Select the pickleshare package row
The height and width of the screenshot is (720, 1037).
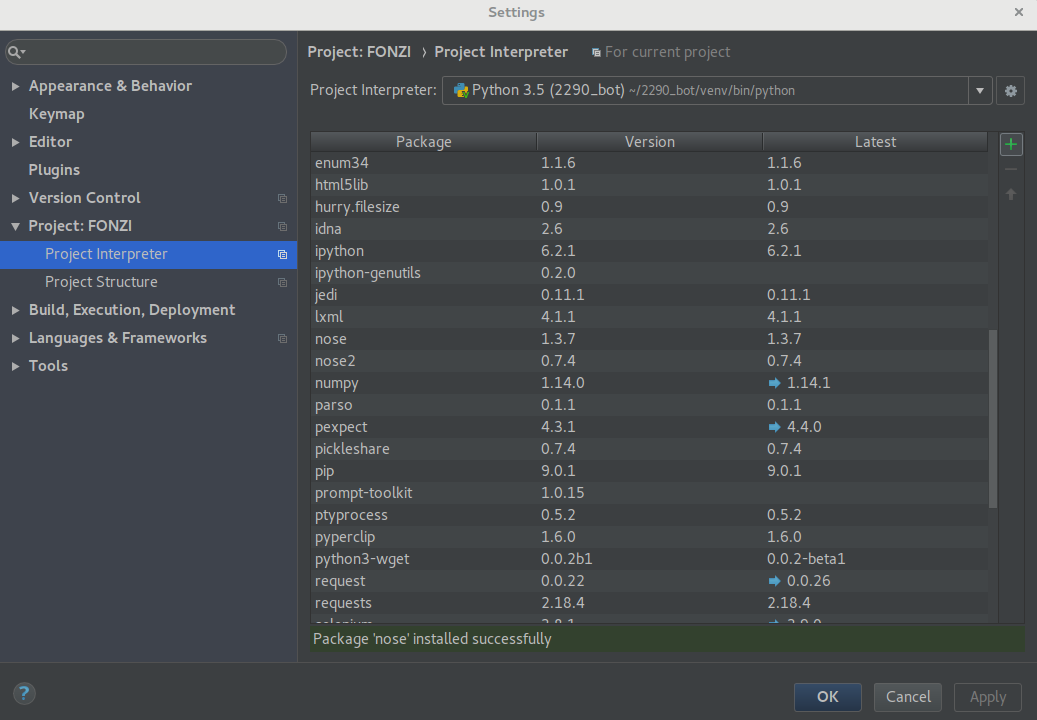click(x=649, y=449)
